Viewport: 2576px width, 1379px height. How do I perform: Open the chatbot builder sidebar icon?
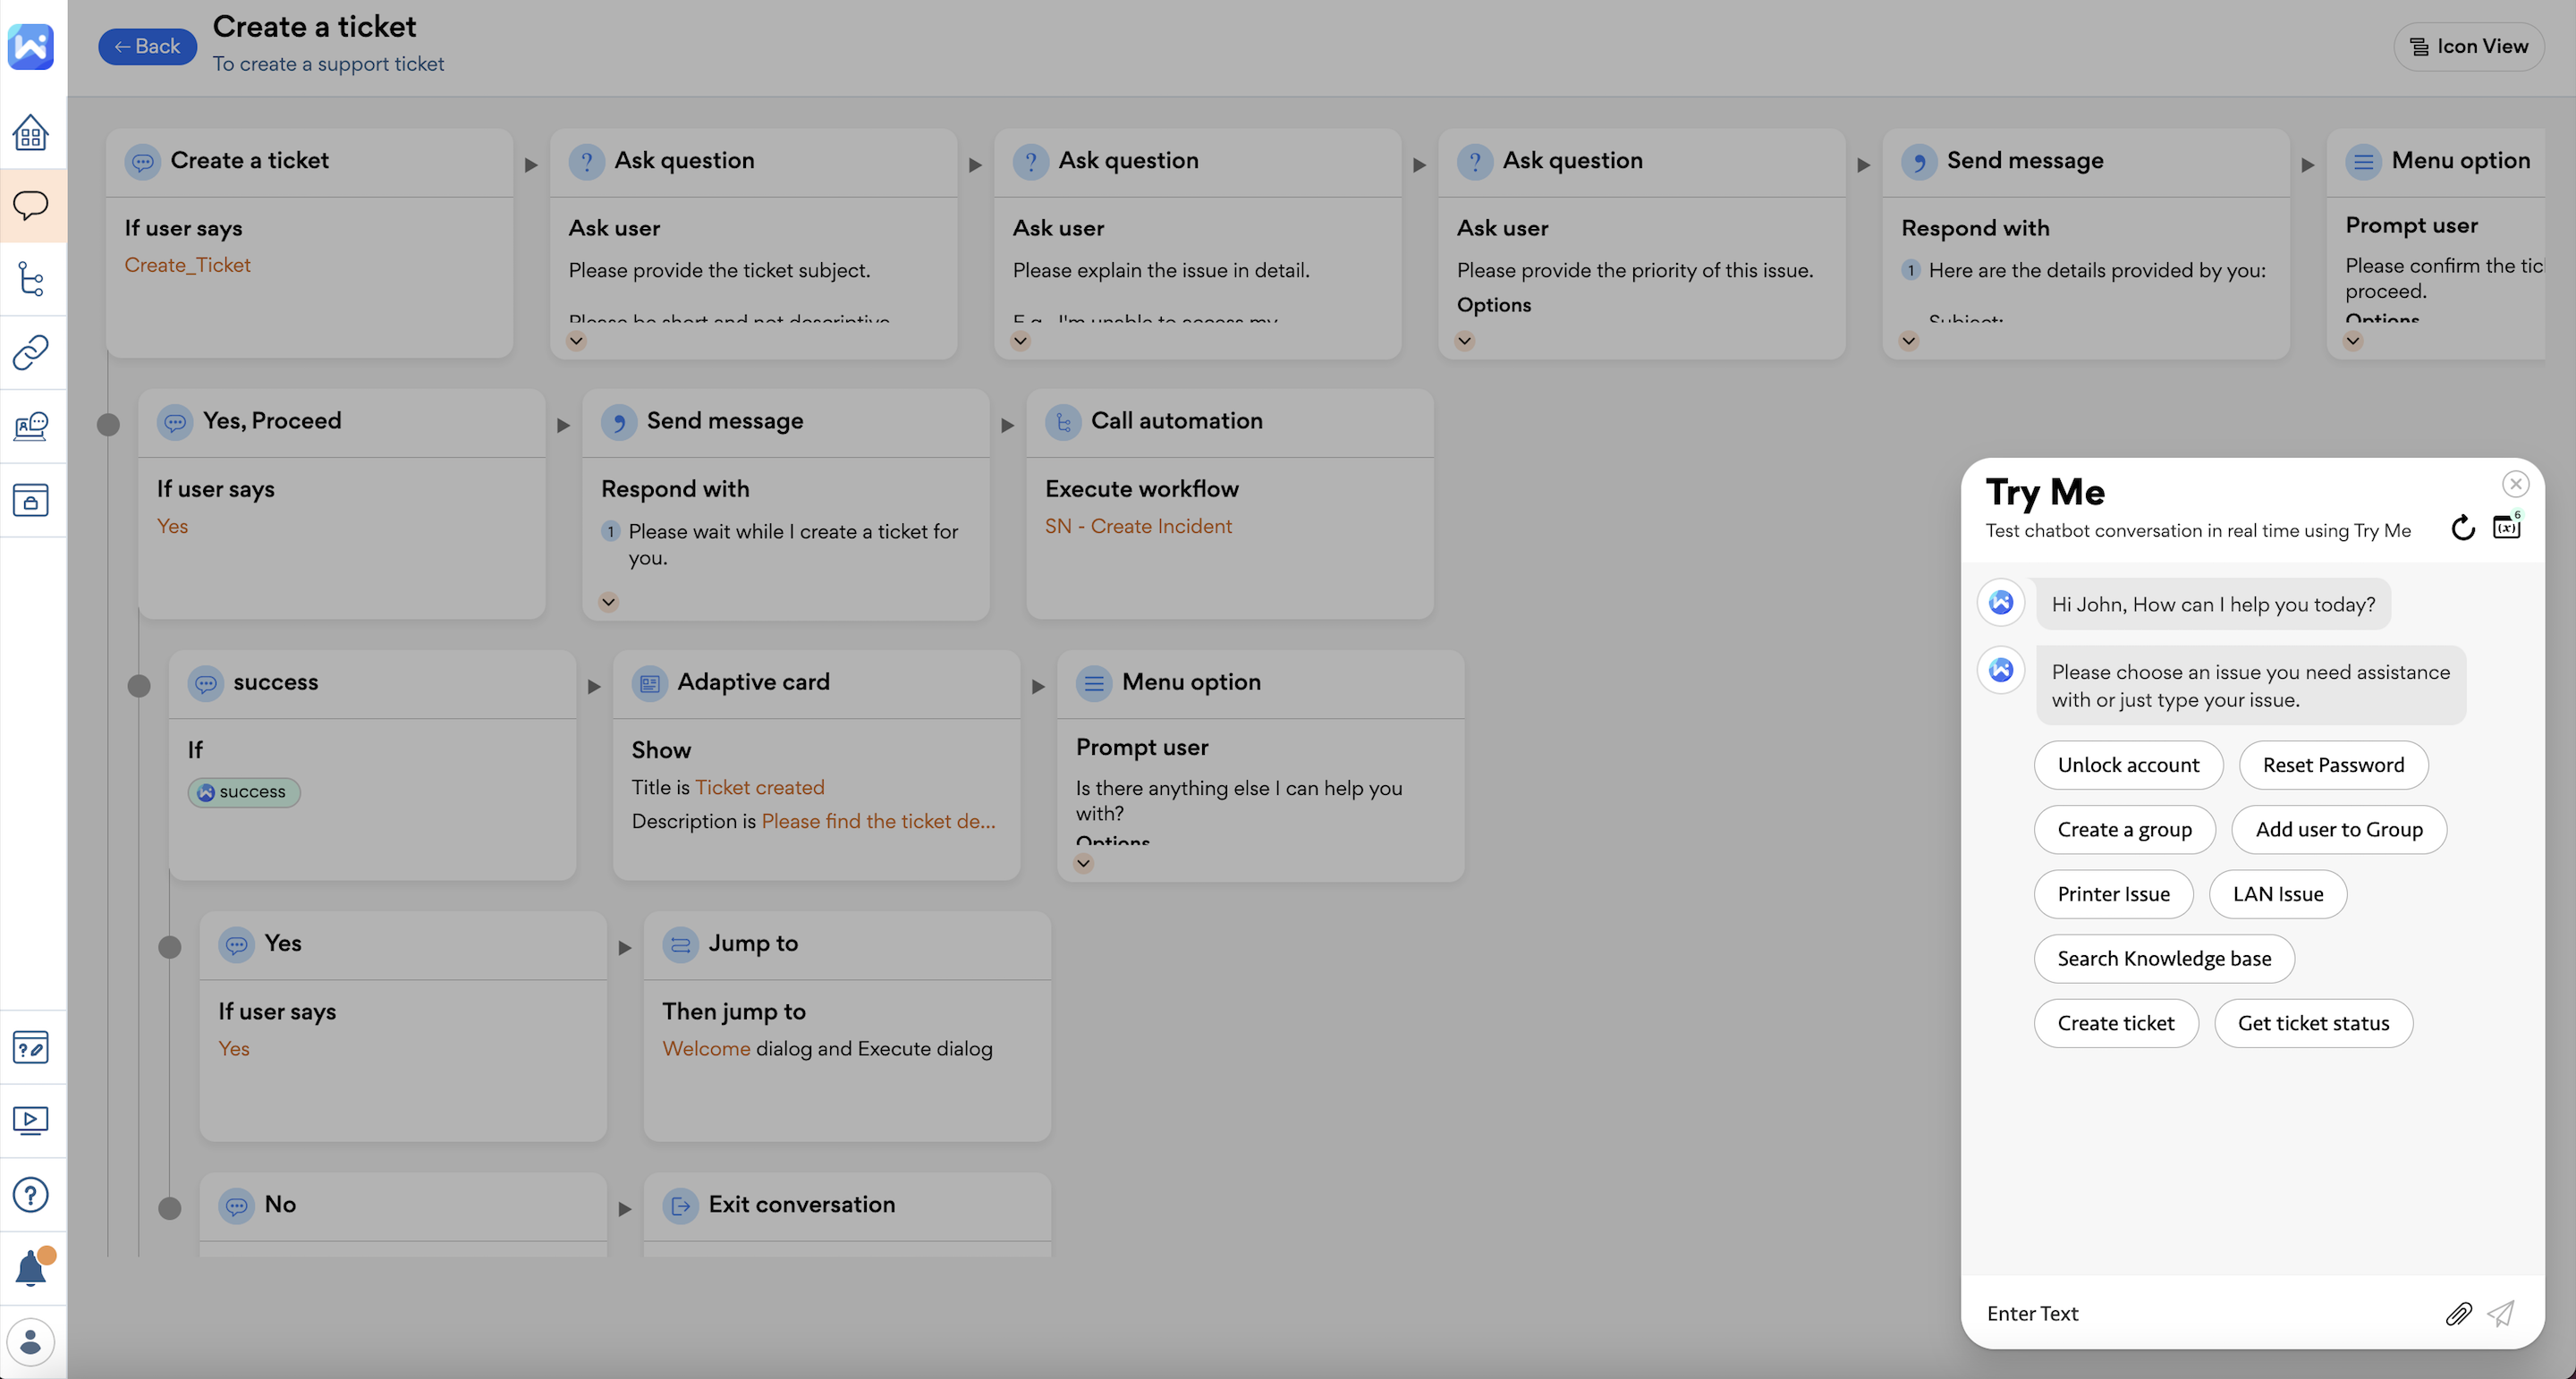(x=31, y=205)
